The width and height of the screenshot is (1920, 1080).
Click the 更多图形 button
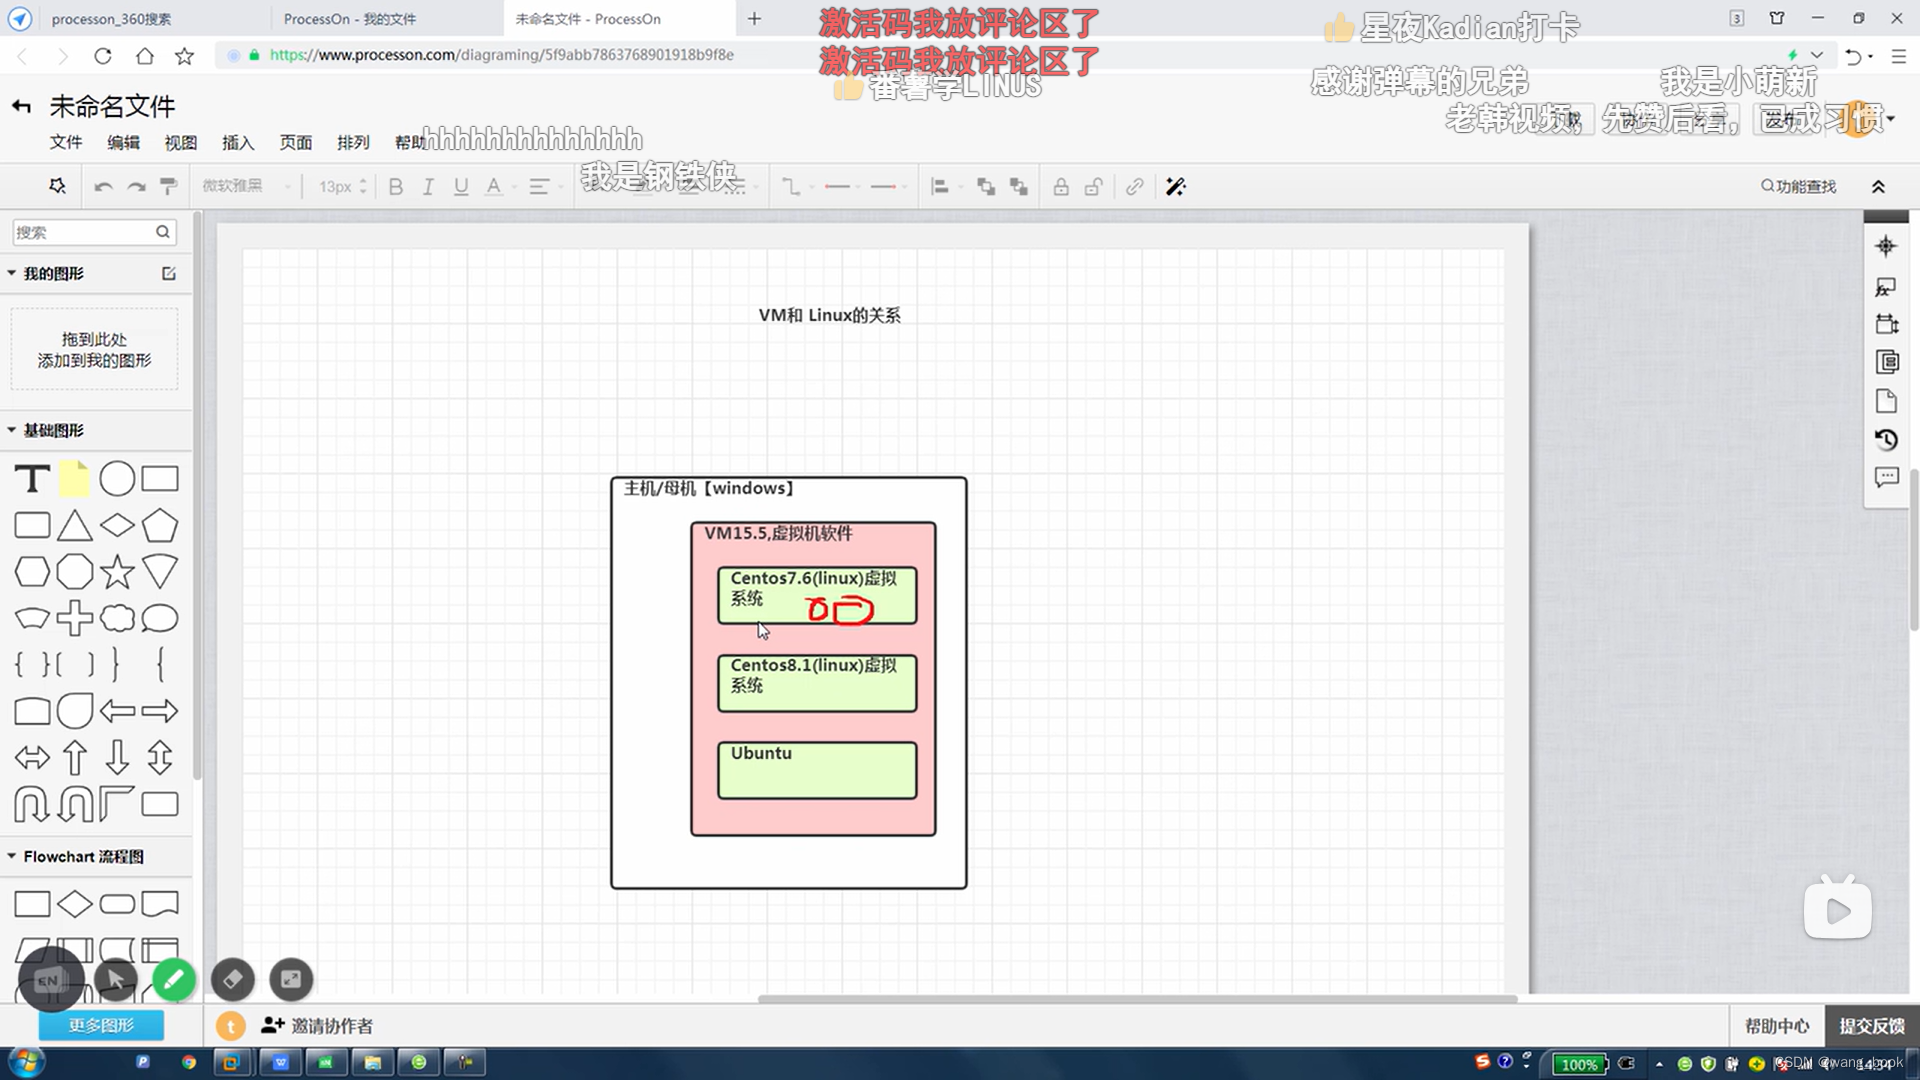point(101,1025)
